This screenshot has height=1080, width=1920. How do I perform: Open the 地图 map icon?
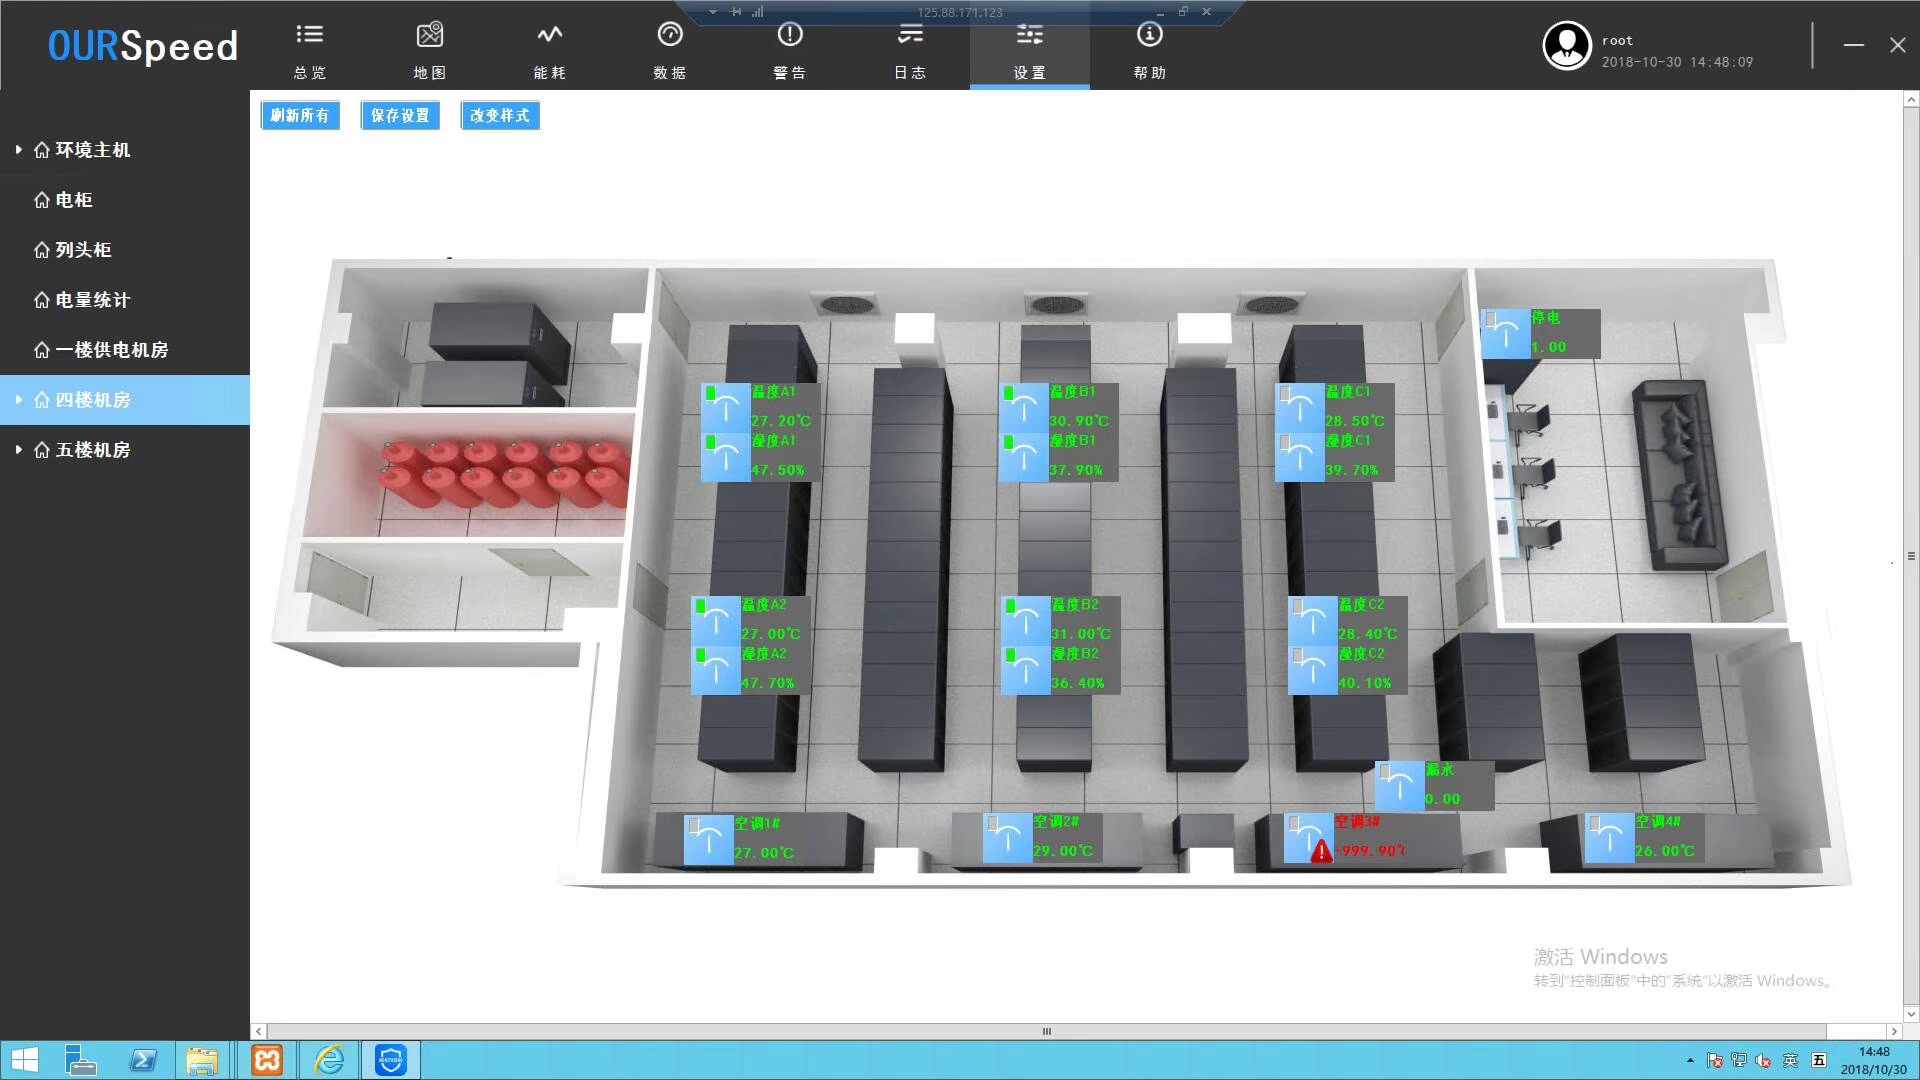pyautogui.click(x=430, y=36)
